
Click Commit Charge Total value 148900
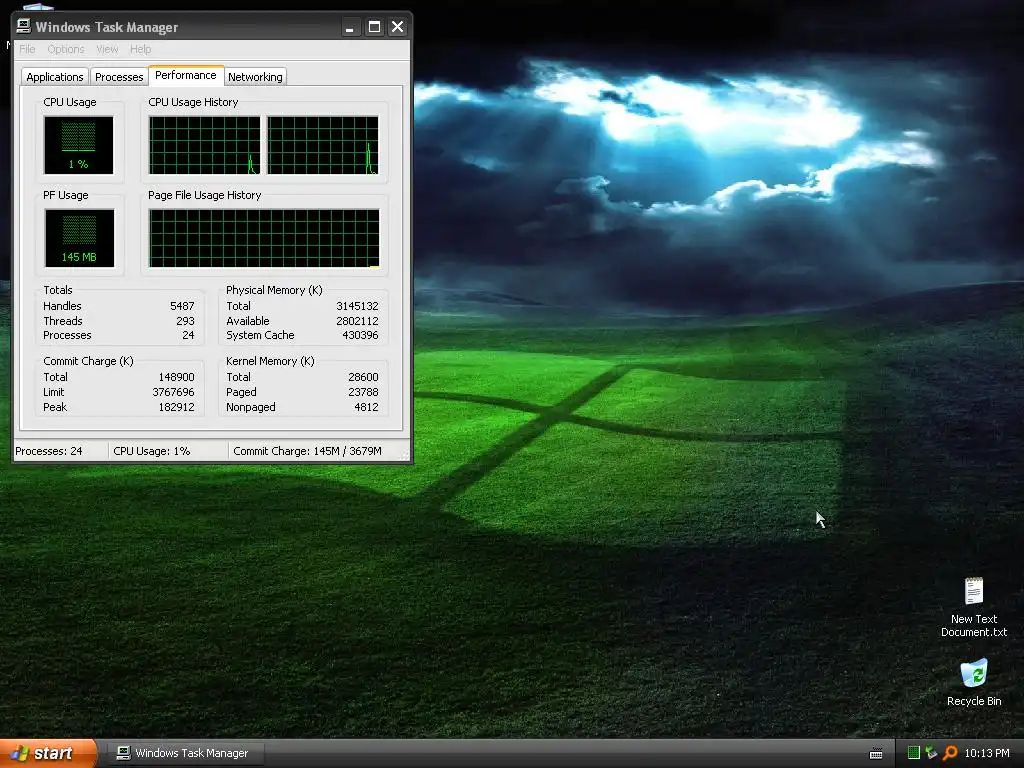coord(176,377)
